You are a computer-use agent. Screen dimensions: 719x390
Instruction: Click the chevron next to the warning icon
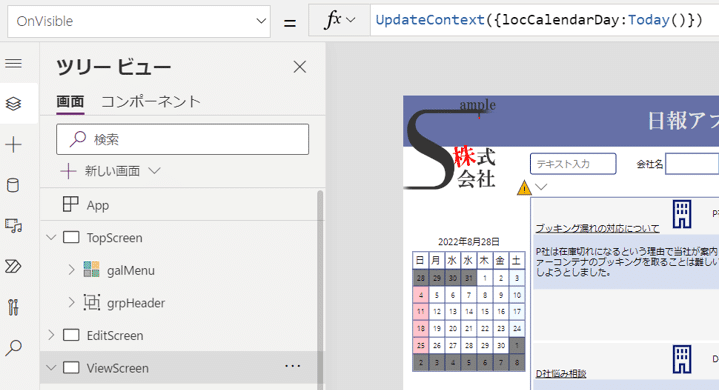[542, 187]
